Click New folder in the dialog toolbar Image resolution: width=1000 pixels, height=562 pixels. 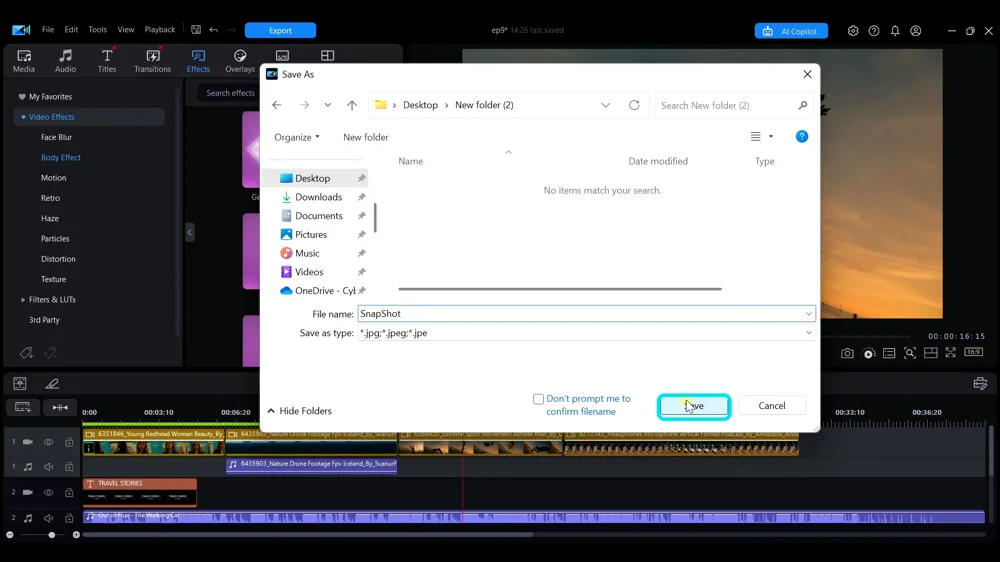point(365,137)
